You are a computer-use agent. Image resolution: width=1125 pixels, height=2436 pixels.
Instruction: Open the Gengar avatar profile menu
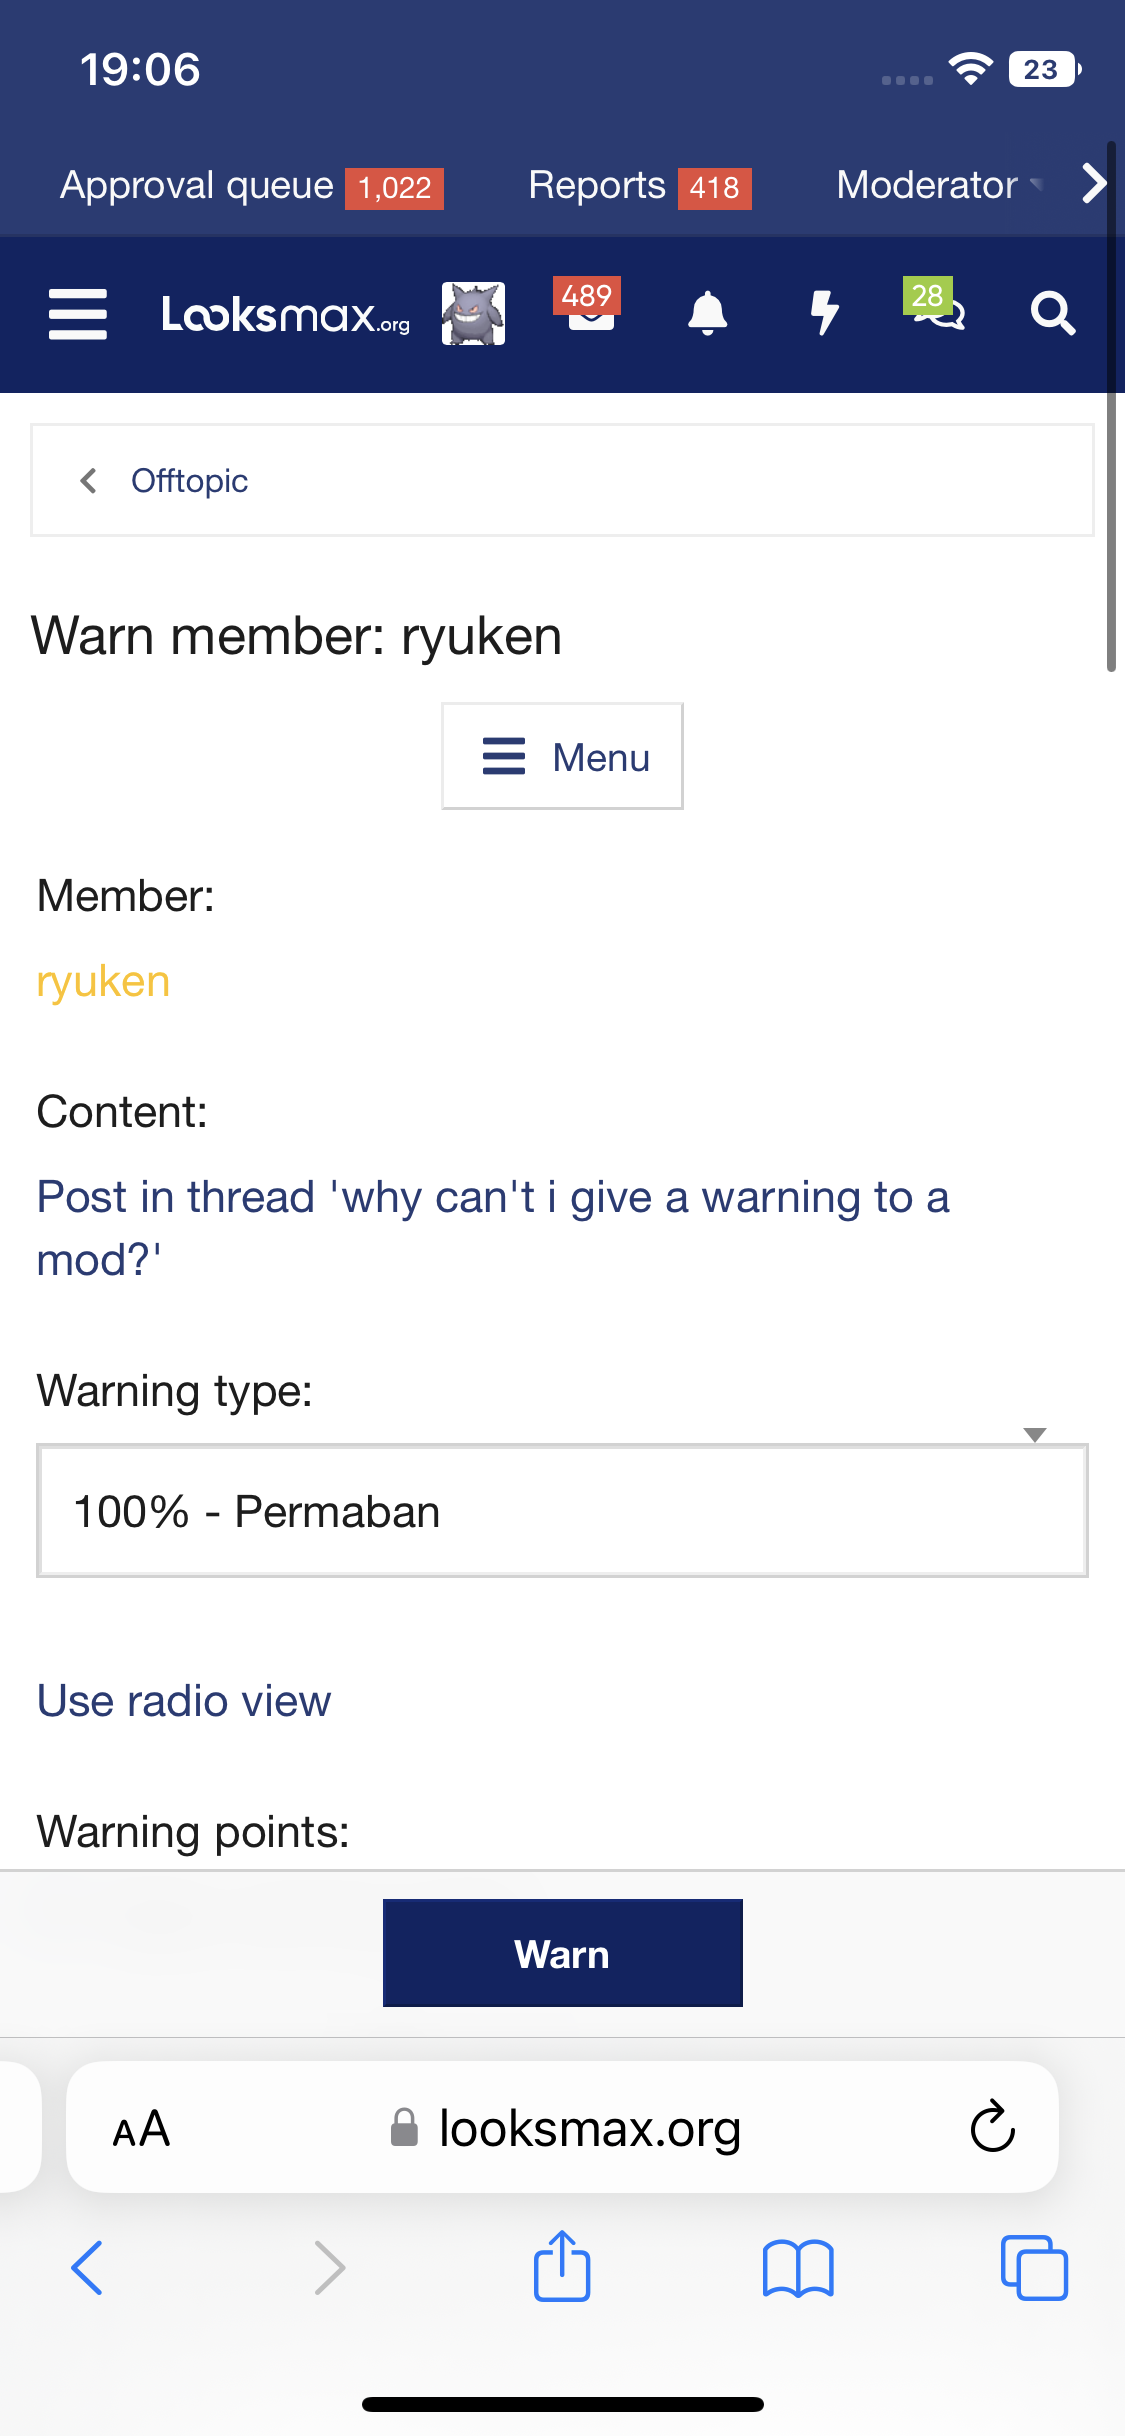pyautogui.click(x=473, y=314)
